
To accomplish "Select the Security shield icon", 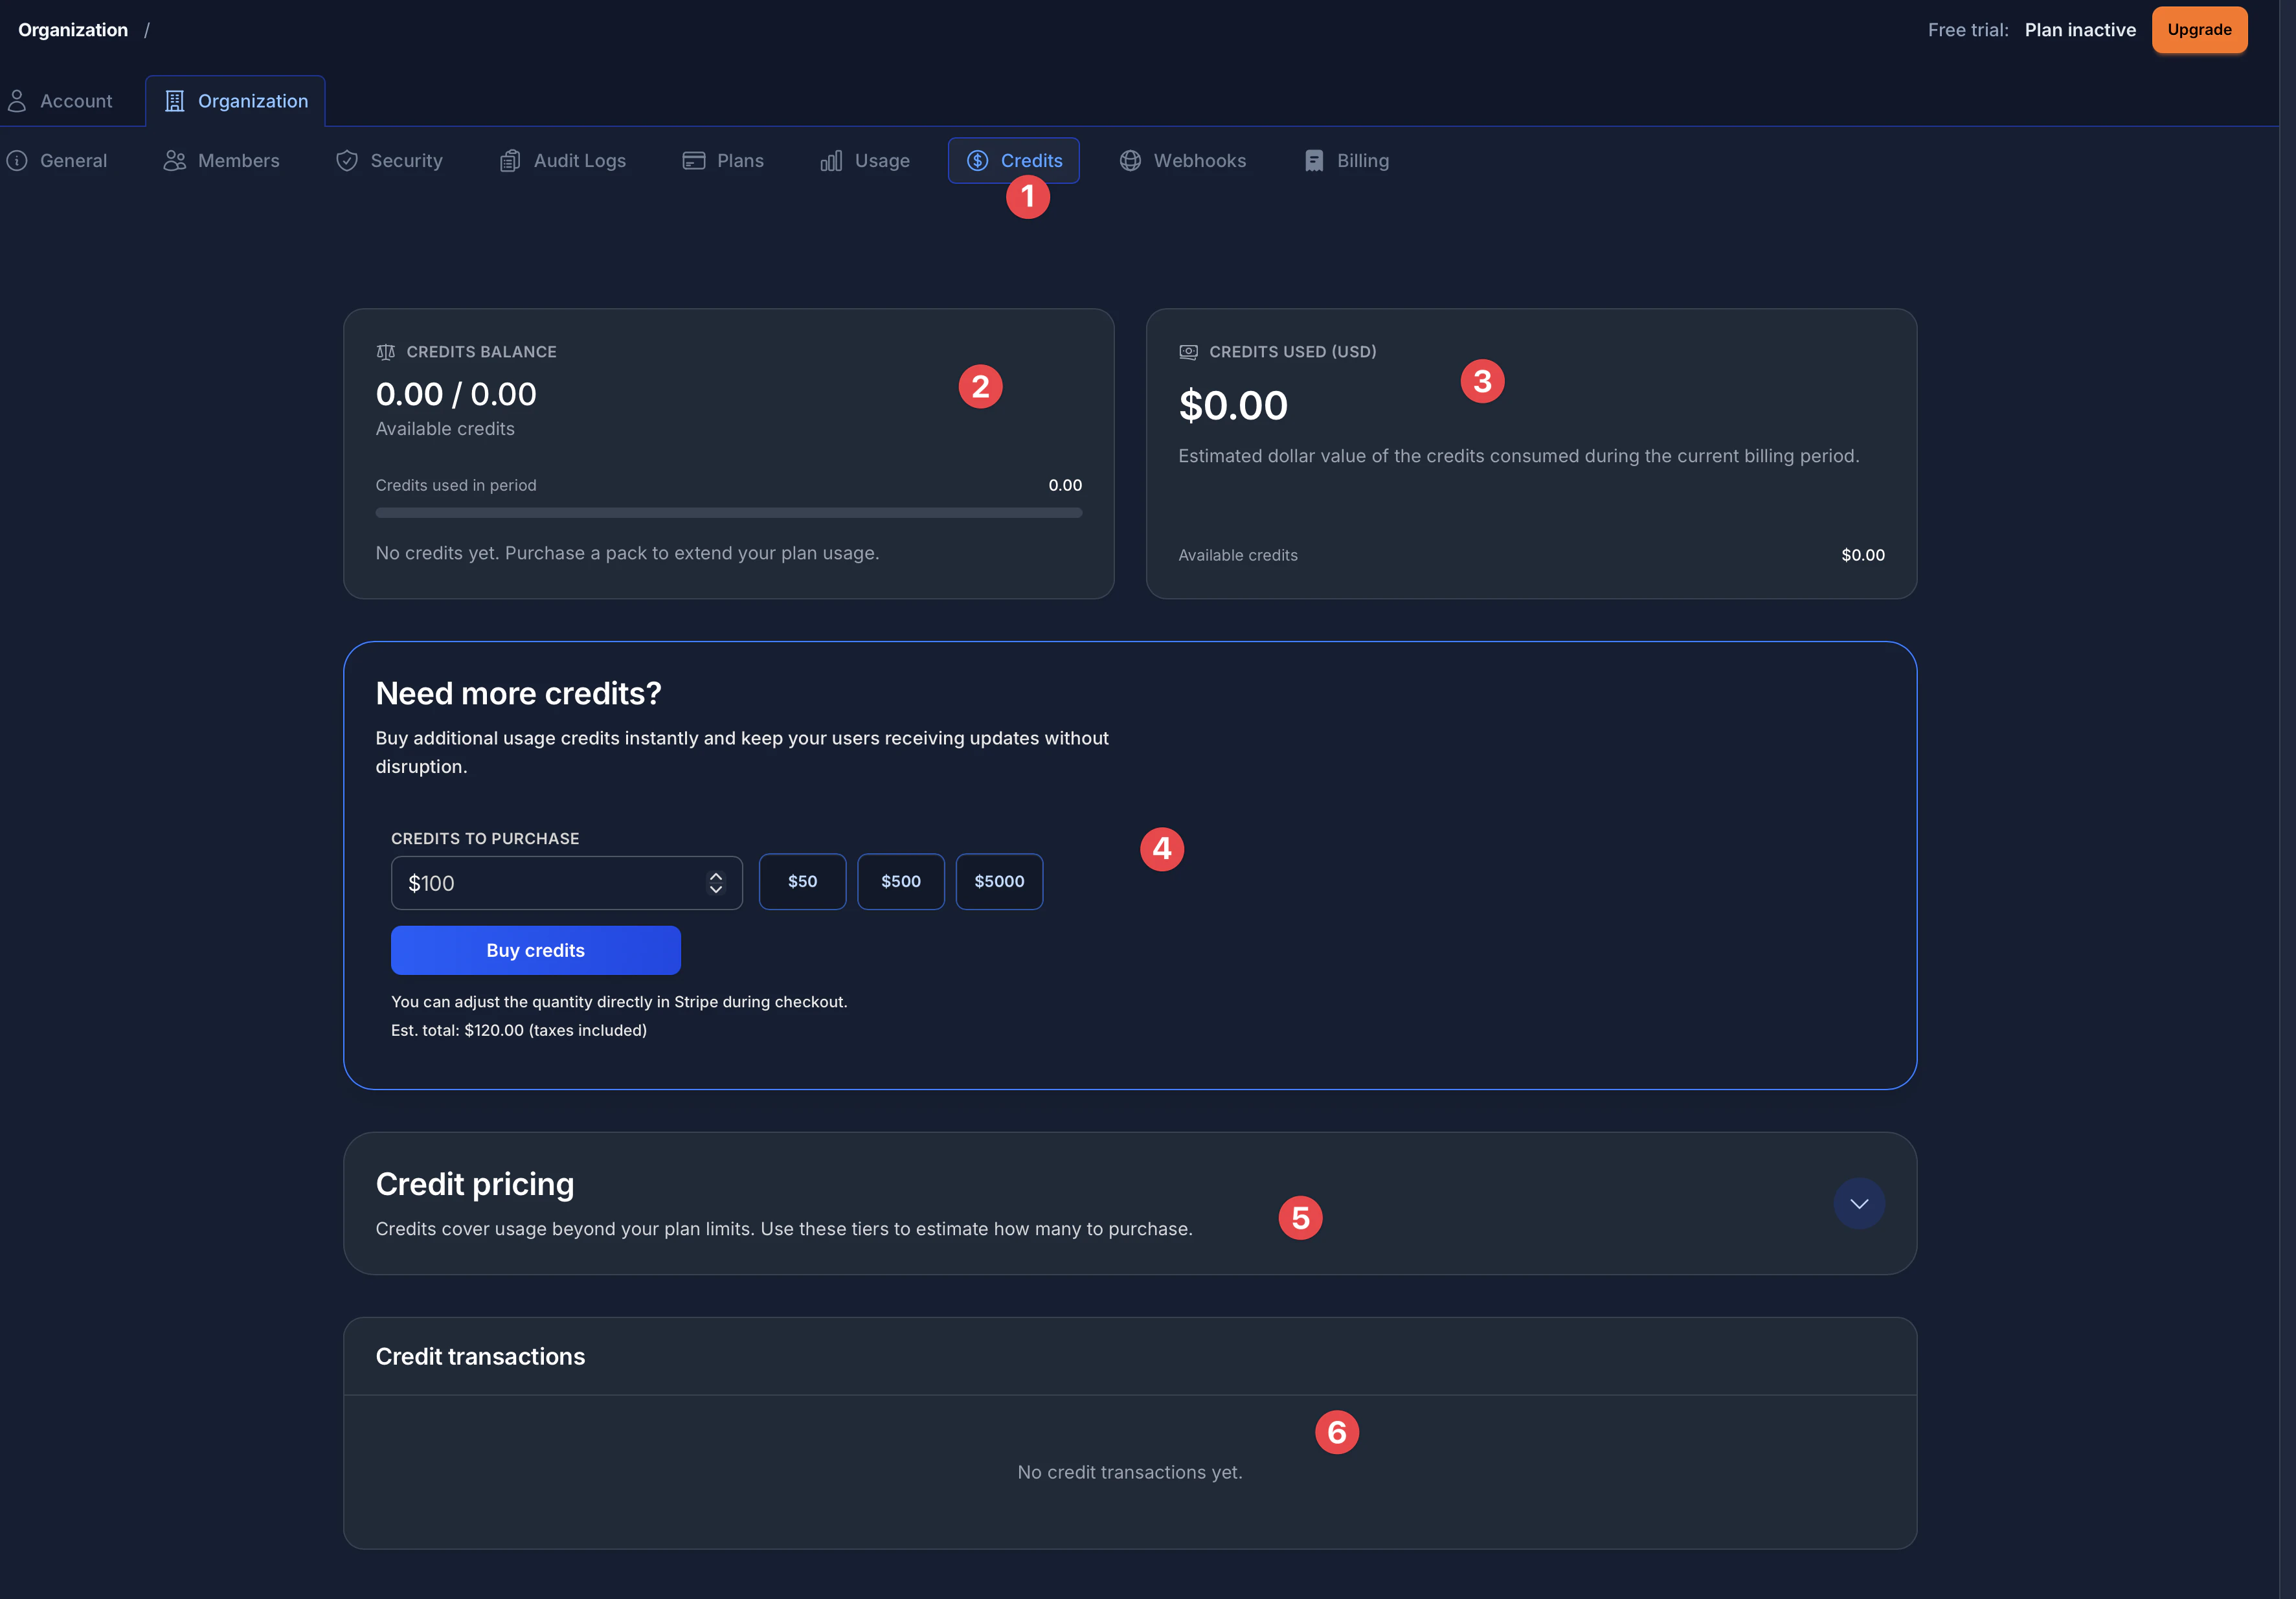I will 346,160.
